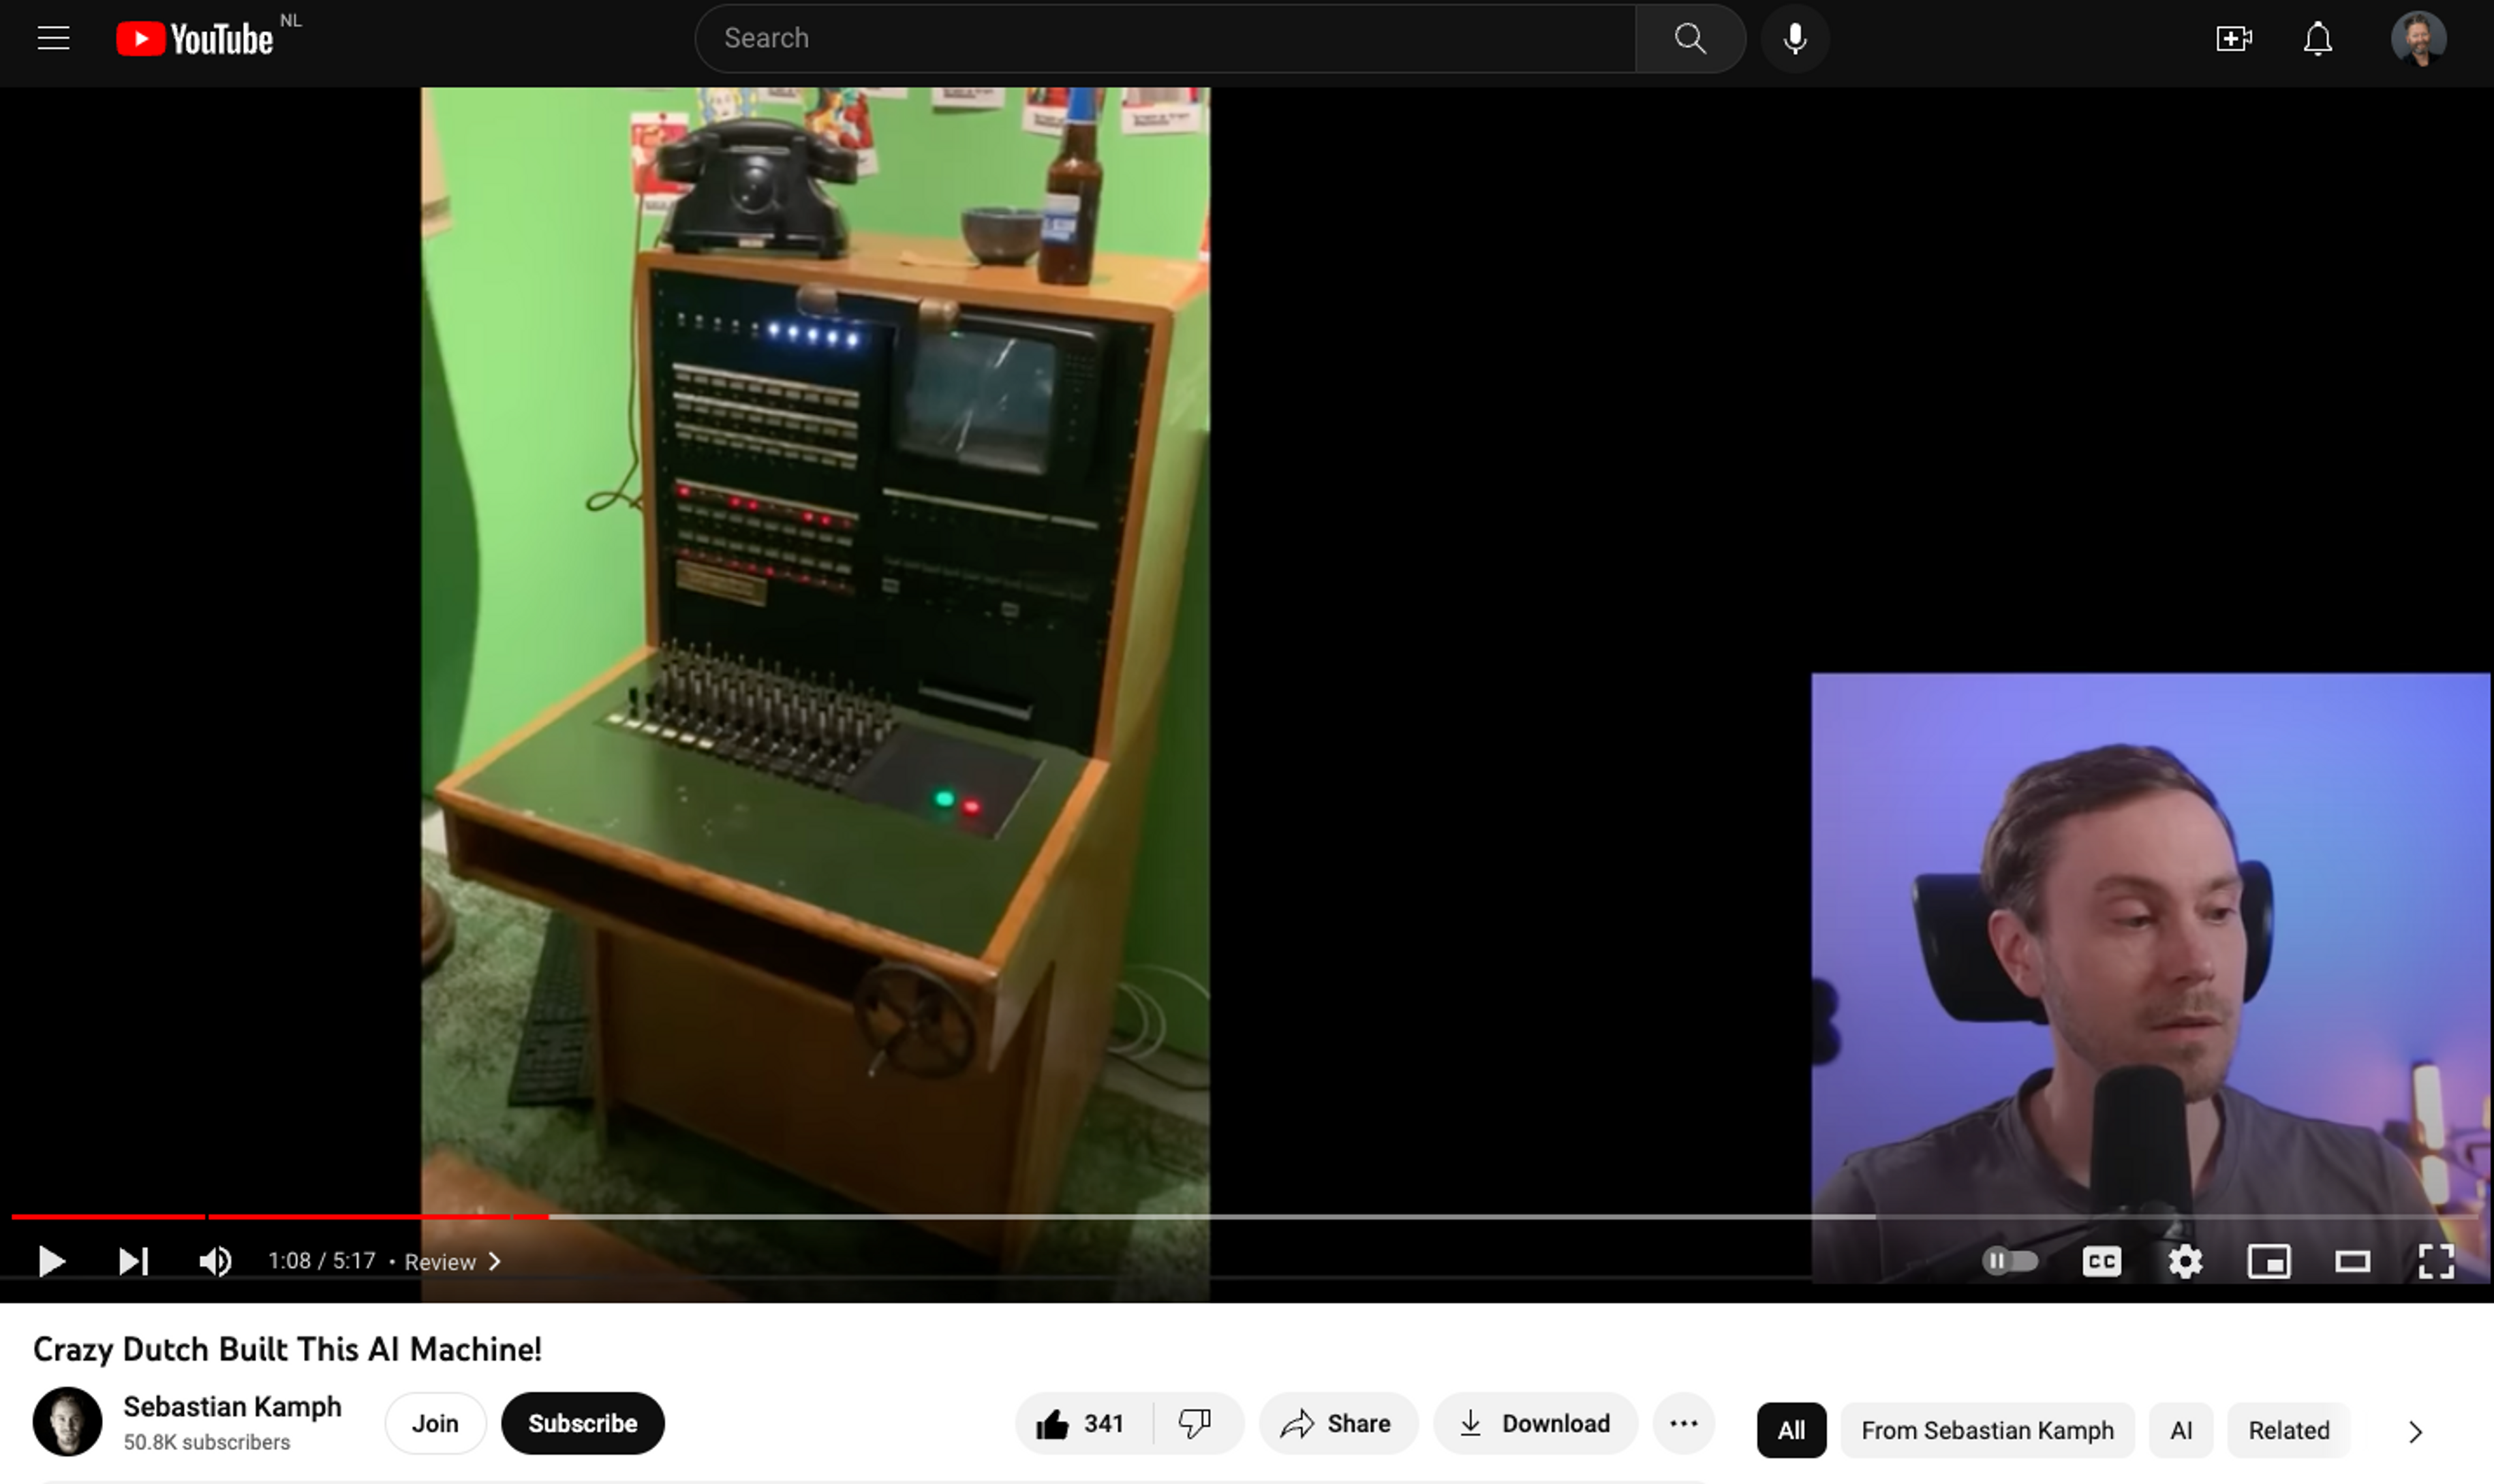Open the hamburger guide menu

tap(53, 39)
